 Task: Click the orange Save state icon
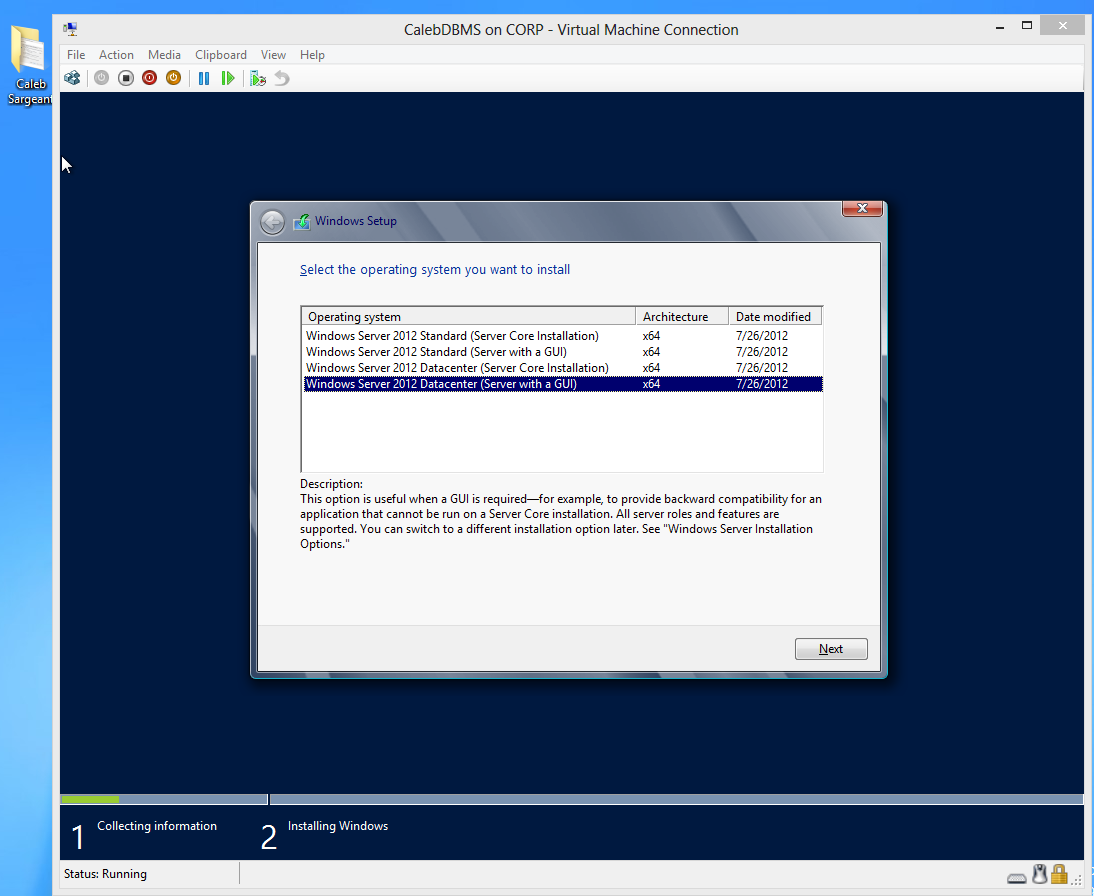(x=173, y=78)
